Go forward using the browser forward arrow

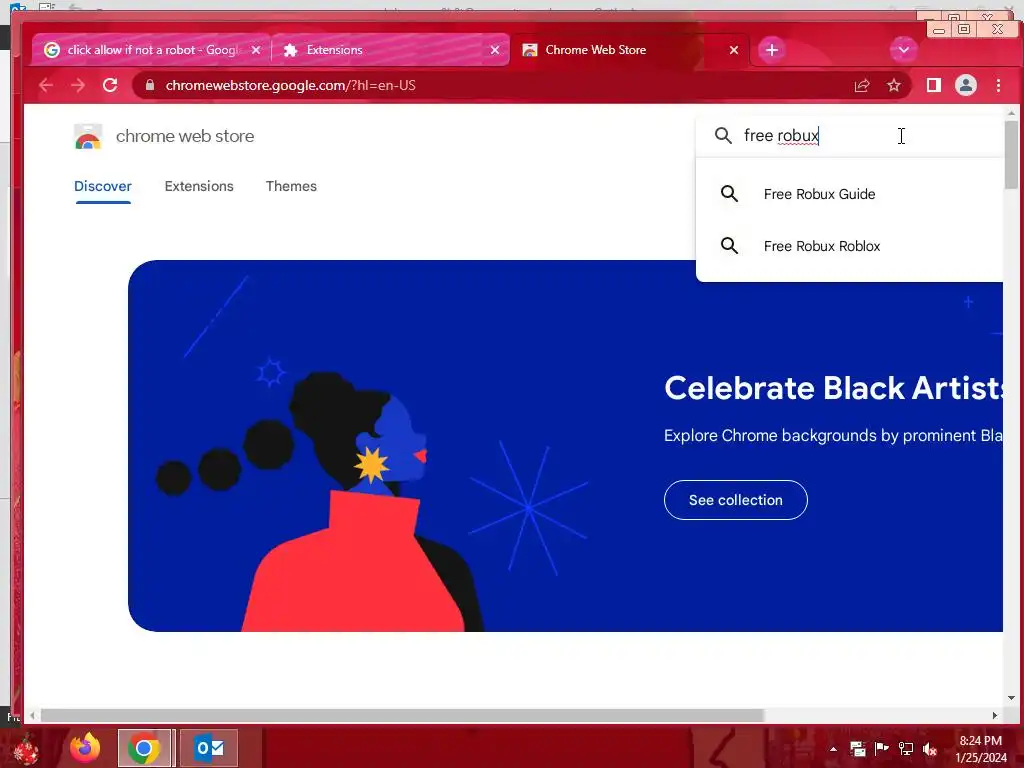(78, 86)
